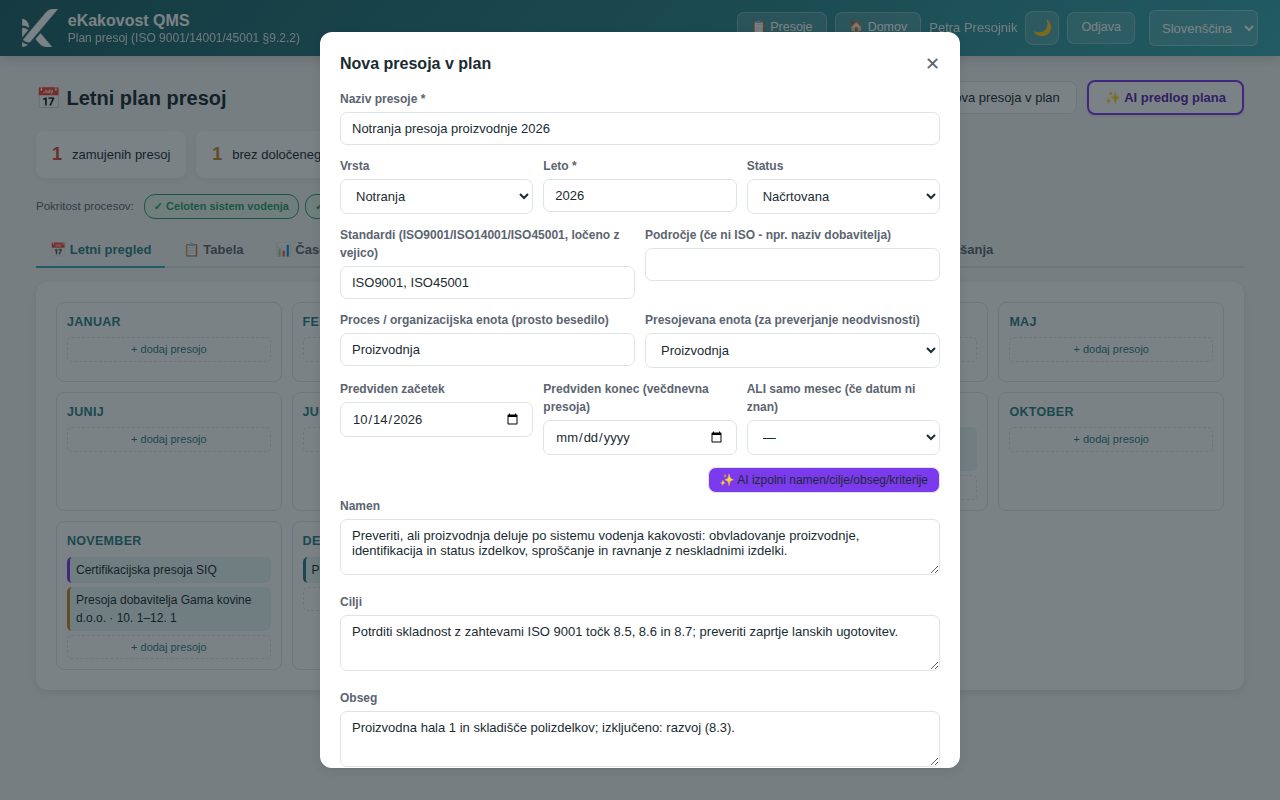
Task: Click the Obseg text area
Action: (x=640, y=739)
